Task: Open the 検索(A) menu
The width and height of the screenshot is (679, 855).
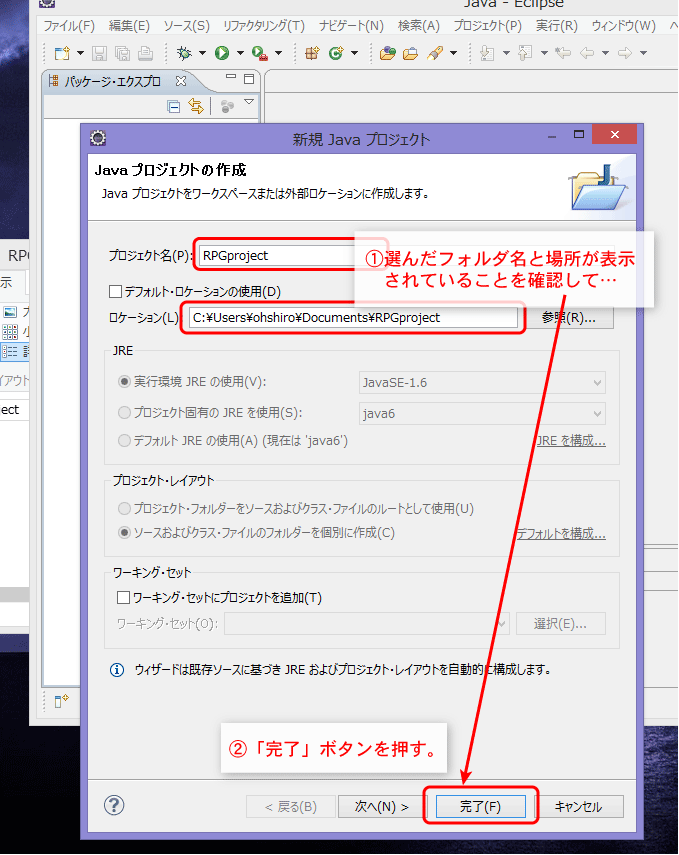Action: tap(419, 26)
